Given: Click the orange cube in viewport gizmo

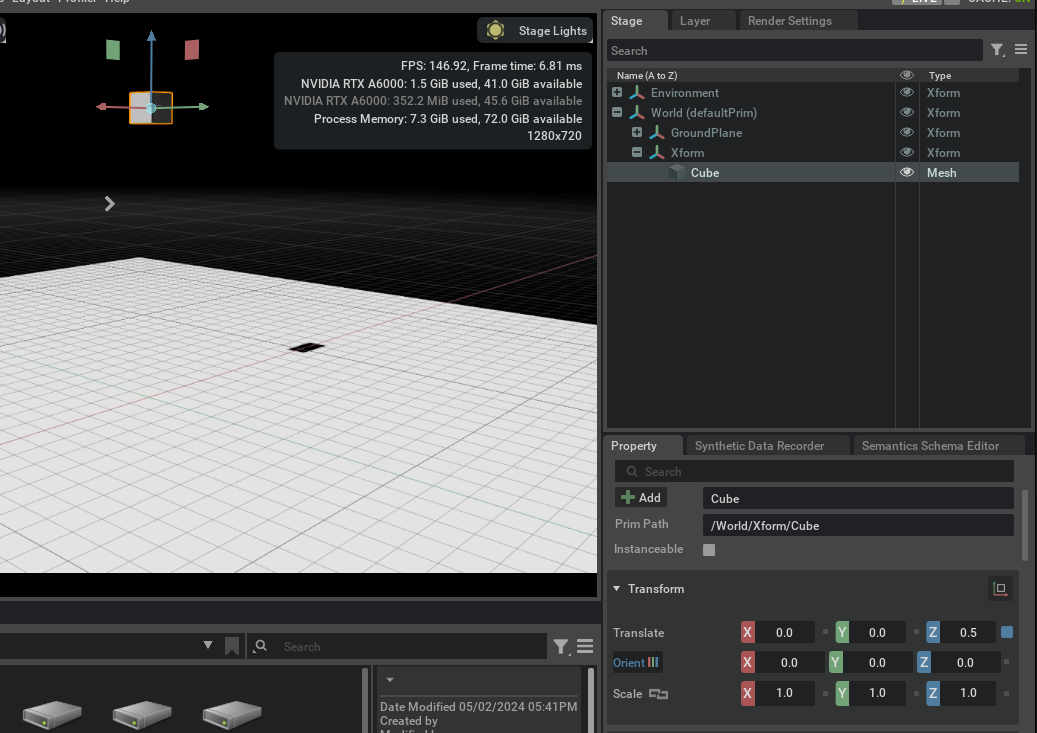Looking at the screenshot, I should pos(151,108).
